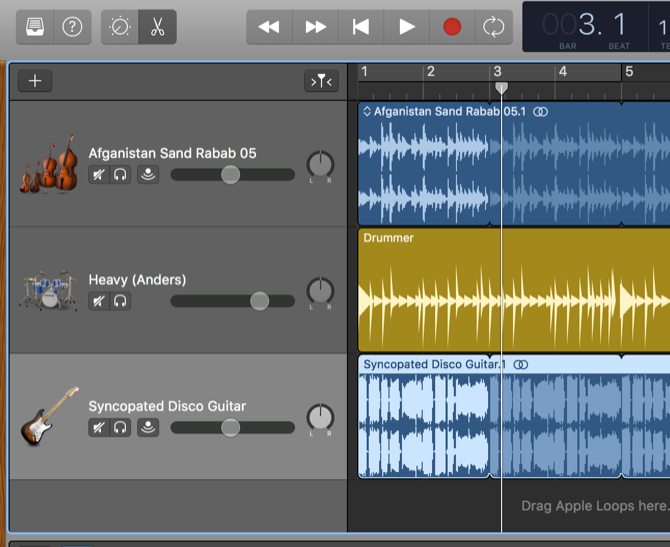Go to beginning of the project
This screenshot has height=547, width=670.
click(x=361, y=27)
